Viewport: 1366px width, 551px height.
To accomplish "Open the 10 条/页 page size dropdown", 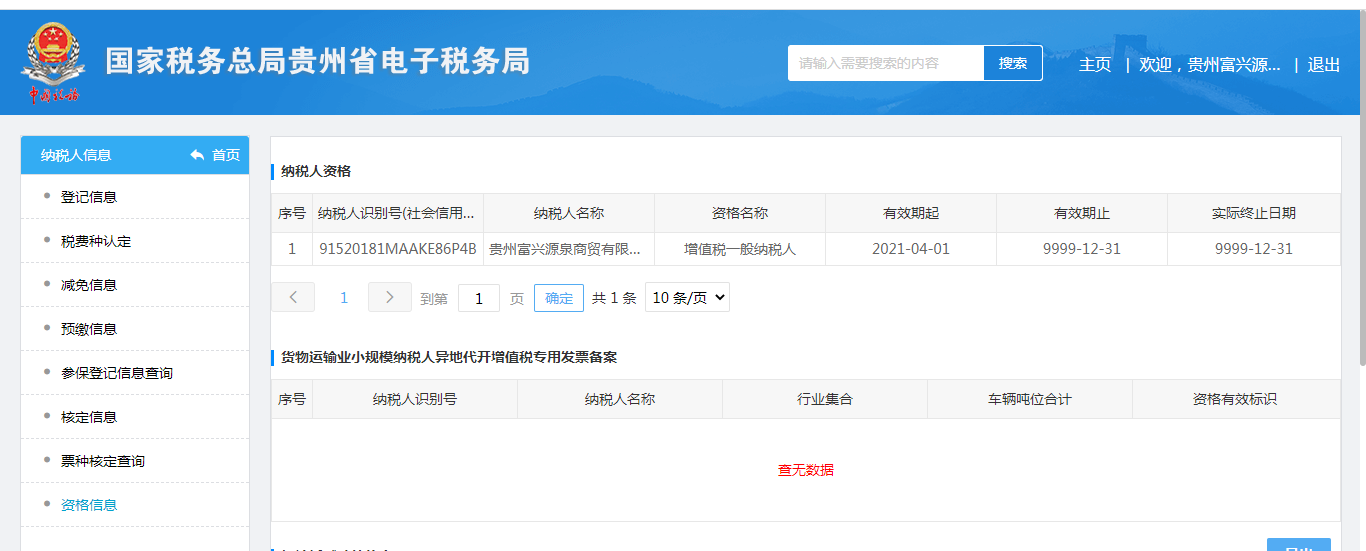I will pos(687,297).
